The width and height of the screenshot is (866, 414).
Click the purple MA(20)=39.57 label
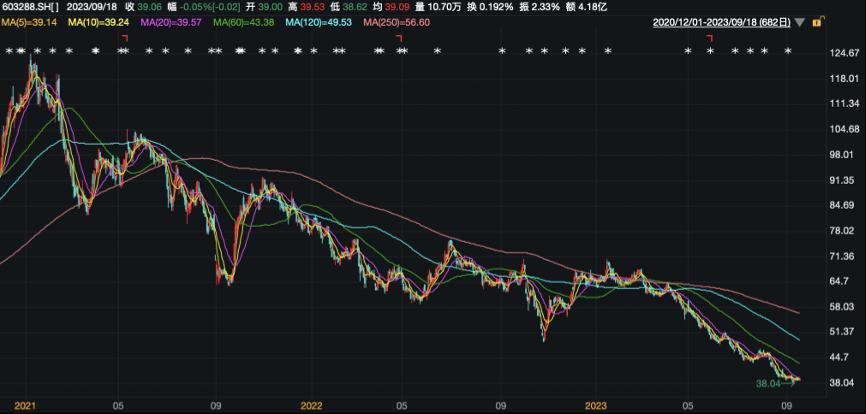(173, 23)
